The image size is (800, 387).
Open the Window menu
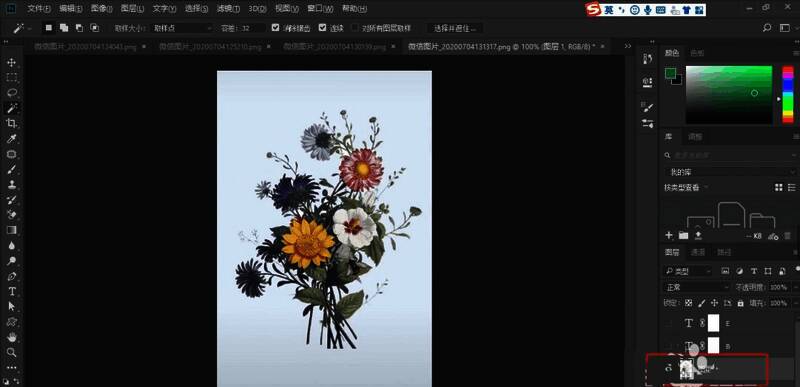click(x=321, y=9)
